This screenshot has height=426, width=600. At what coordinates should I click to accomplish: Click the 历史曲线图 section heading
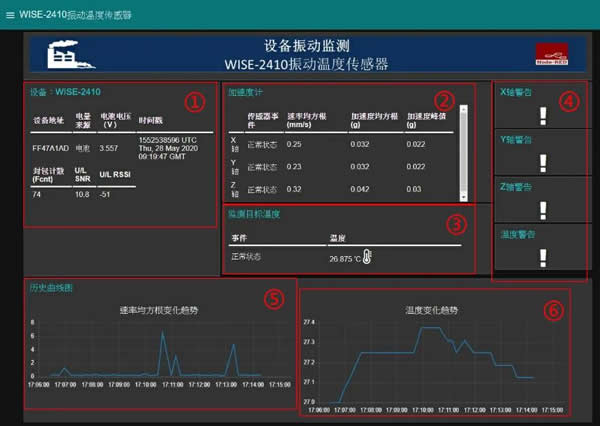coord(51,288)
